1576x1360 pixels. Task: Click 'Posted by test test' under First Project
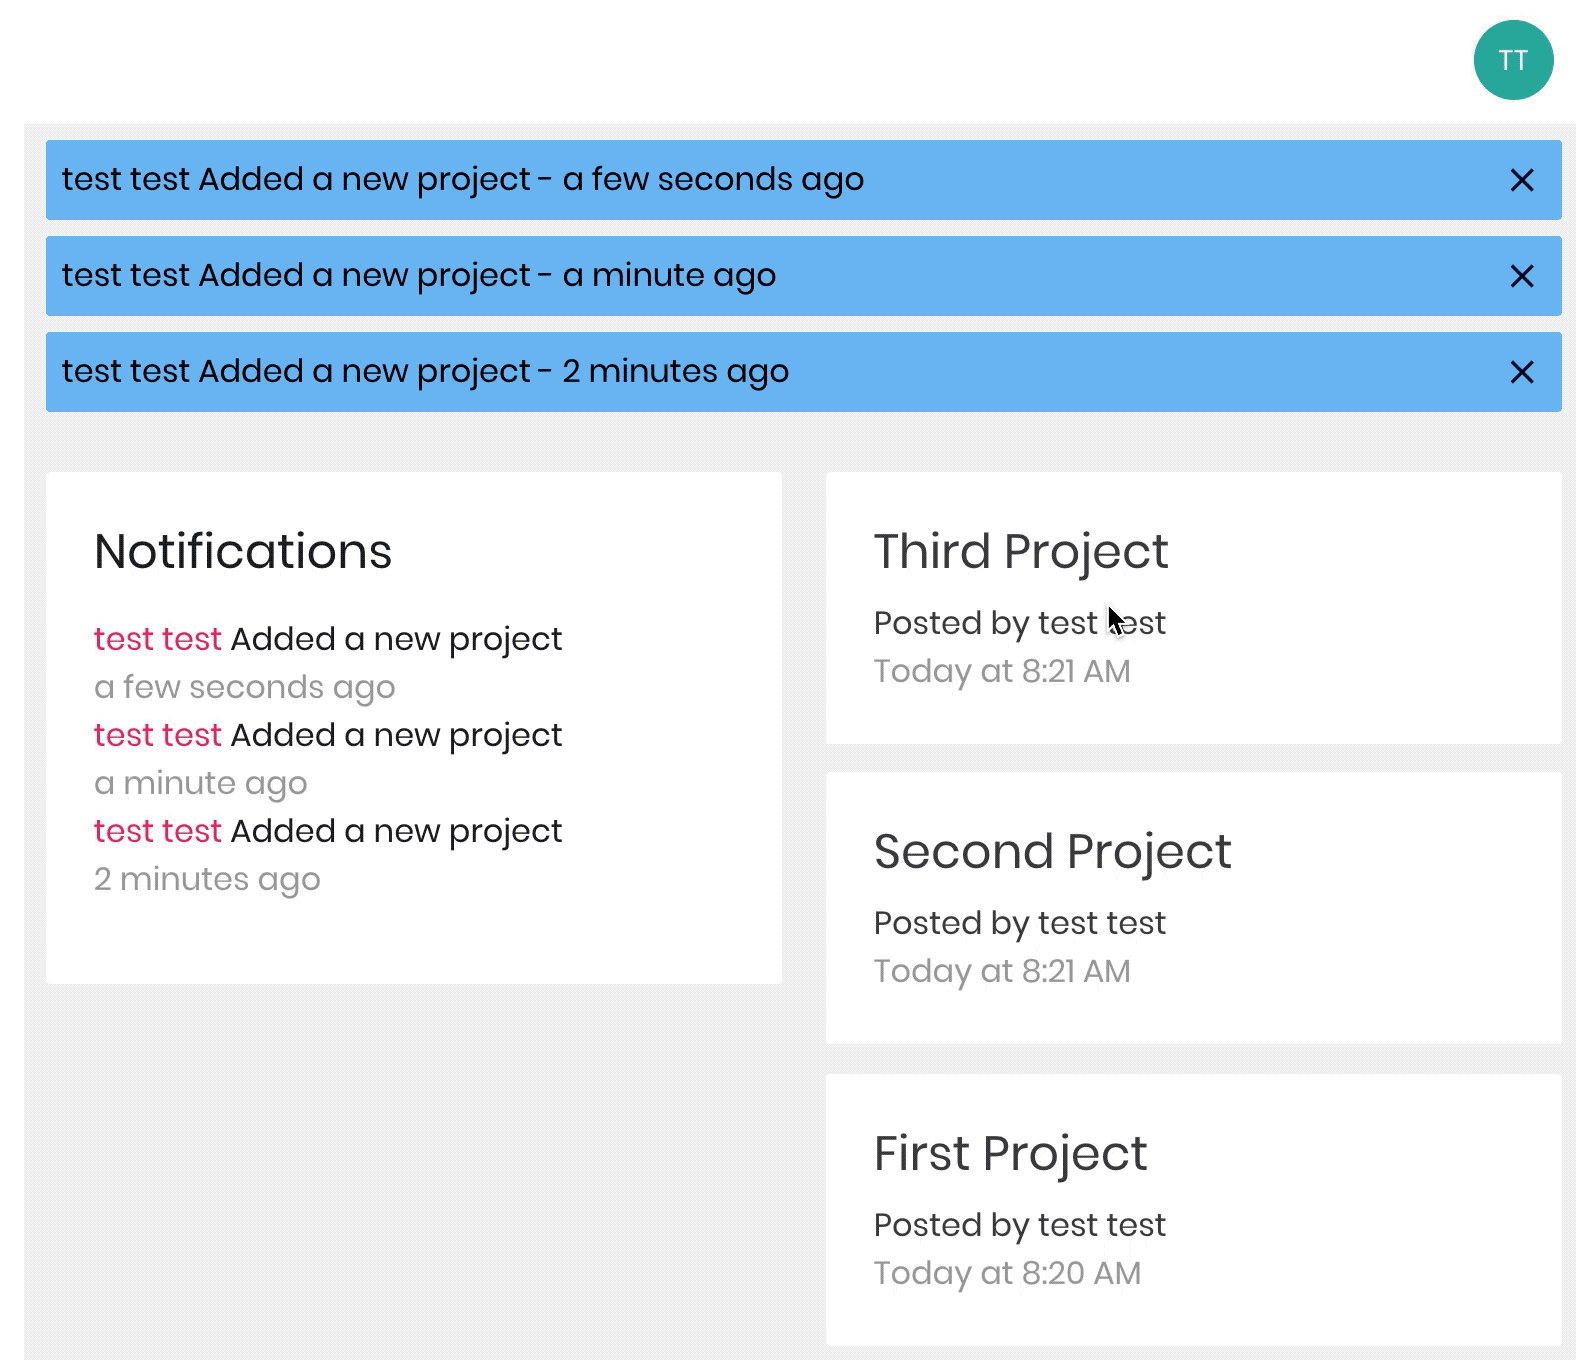click(x=1019, y=1224)
